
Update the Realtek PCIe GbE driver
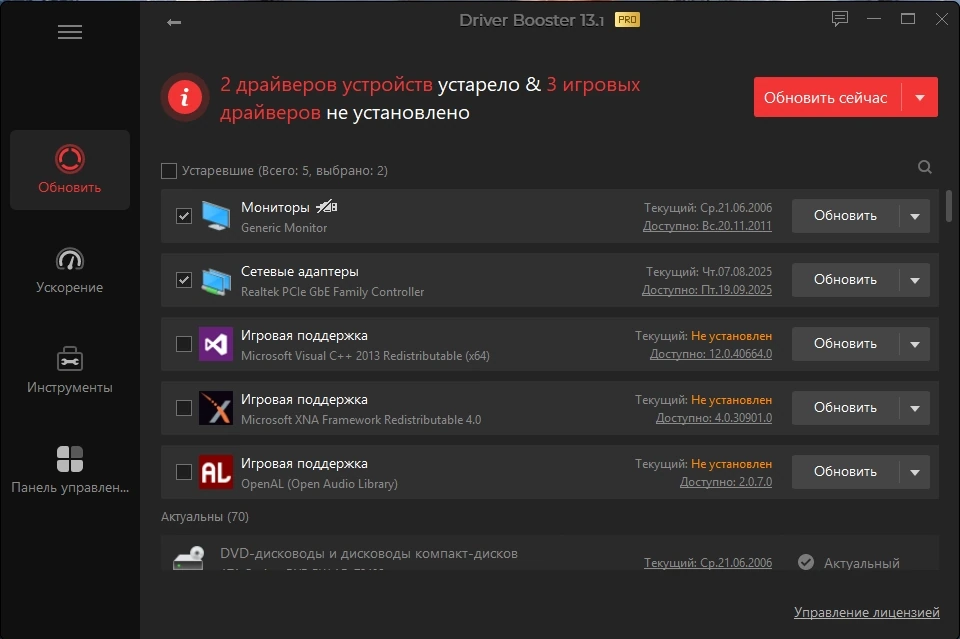point(845,280)
